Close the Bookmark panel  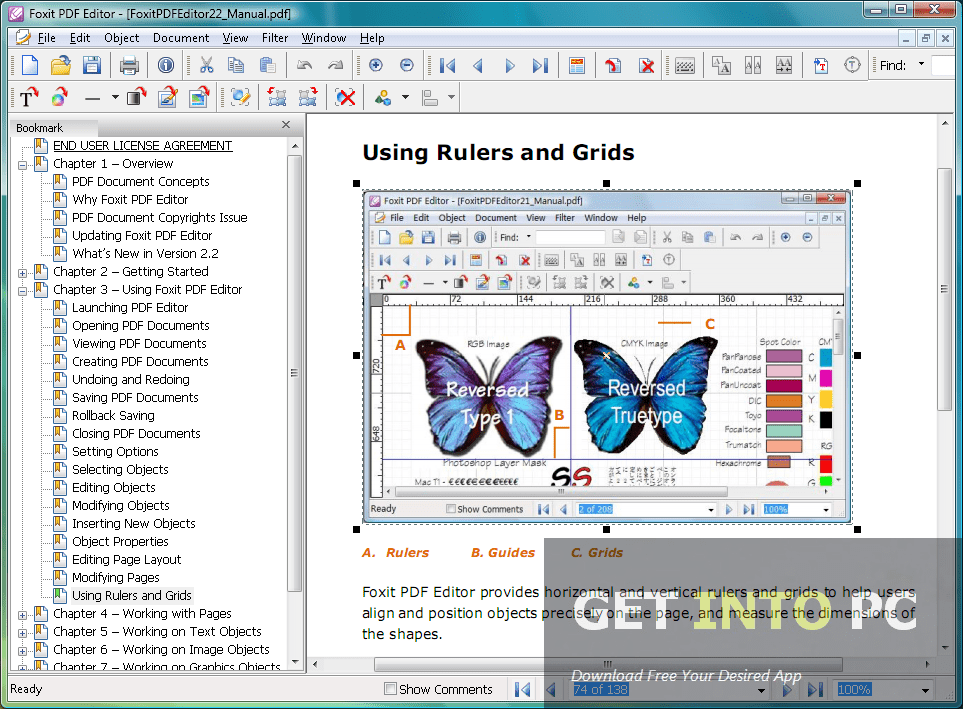(286, 125)
